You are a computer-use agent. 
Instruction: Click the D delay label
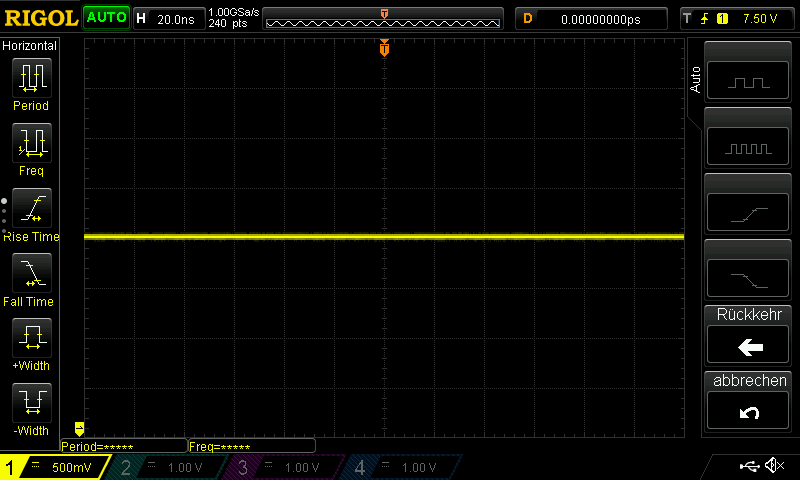pos(528,19)
